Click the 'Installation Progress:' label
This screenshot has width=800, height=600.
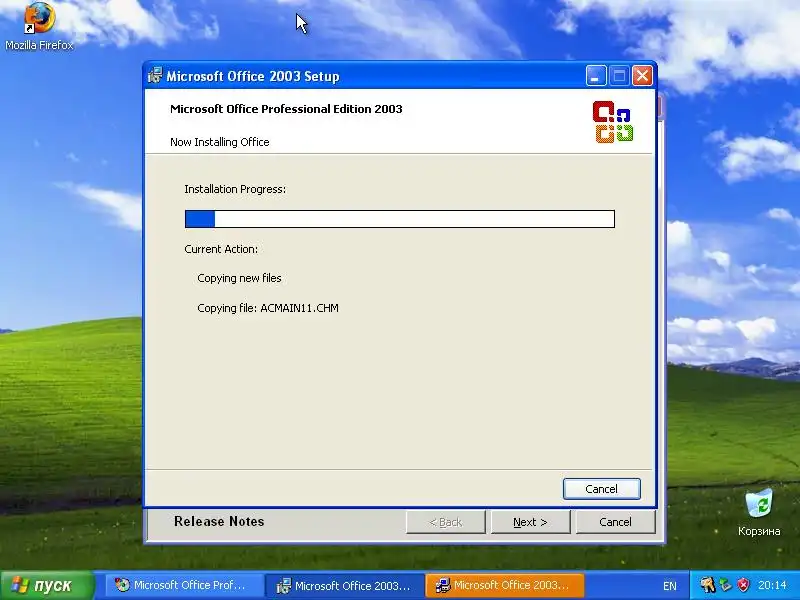tap(235, 189)
